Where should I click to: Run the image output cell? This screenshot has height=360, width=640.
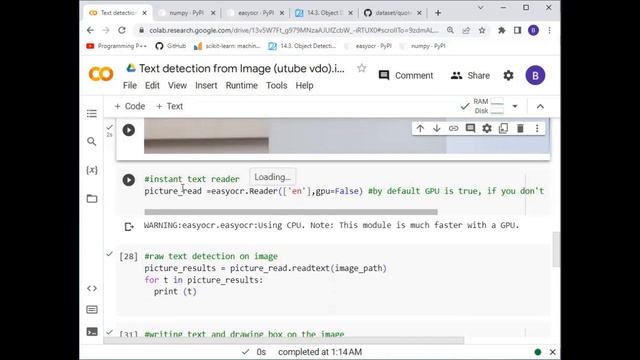[129, 130]
